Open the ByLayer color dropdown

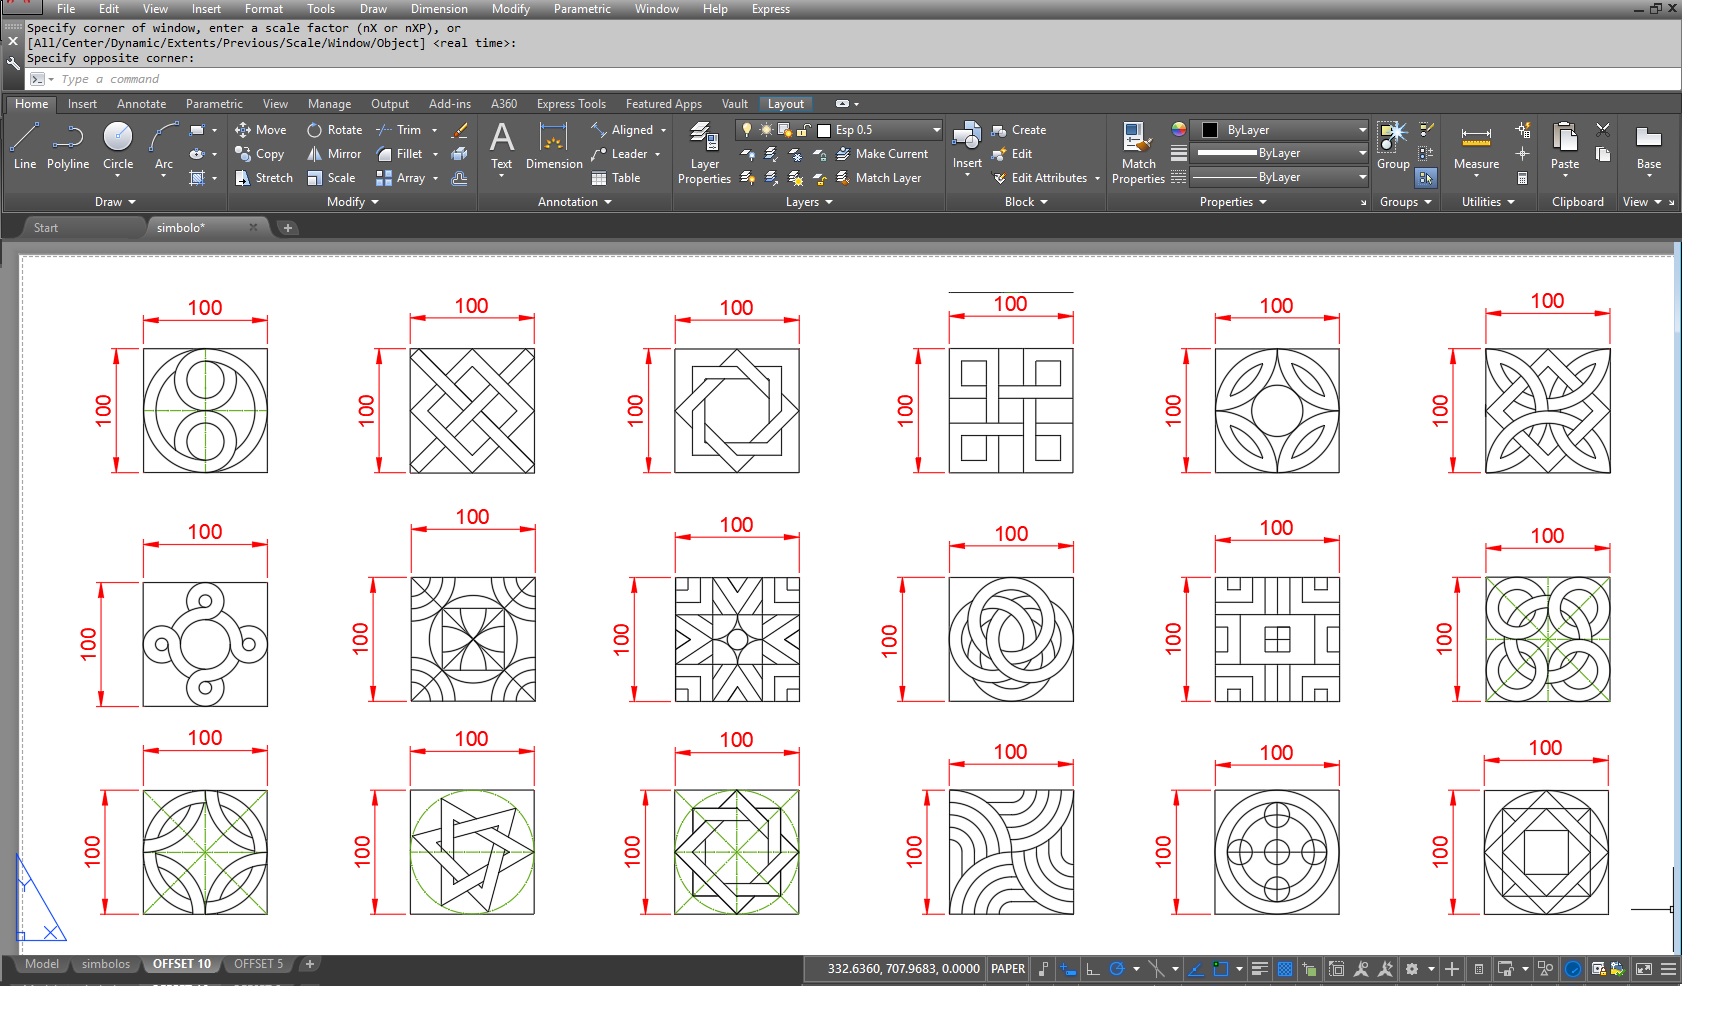point(1362,130)
